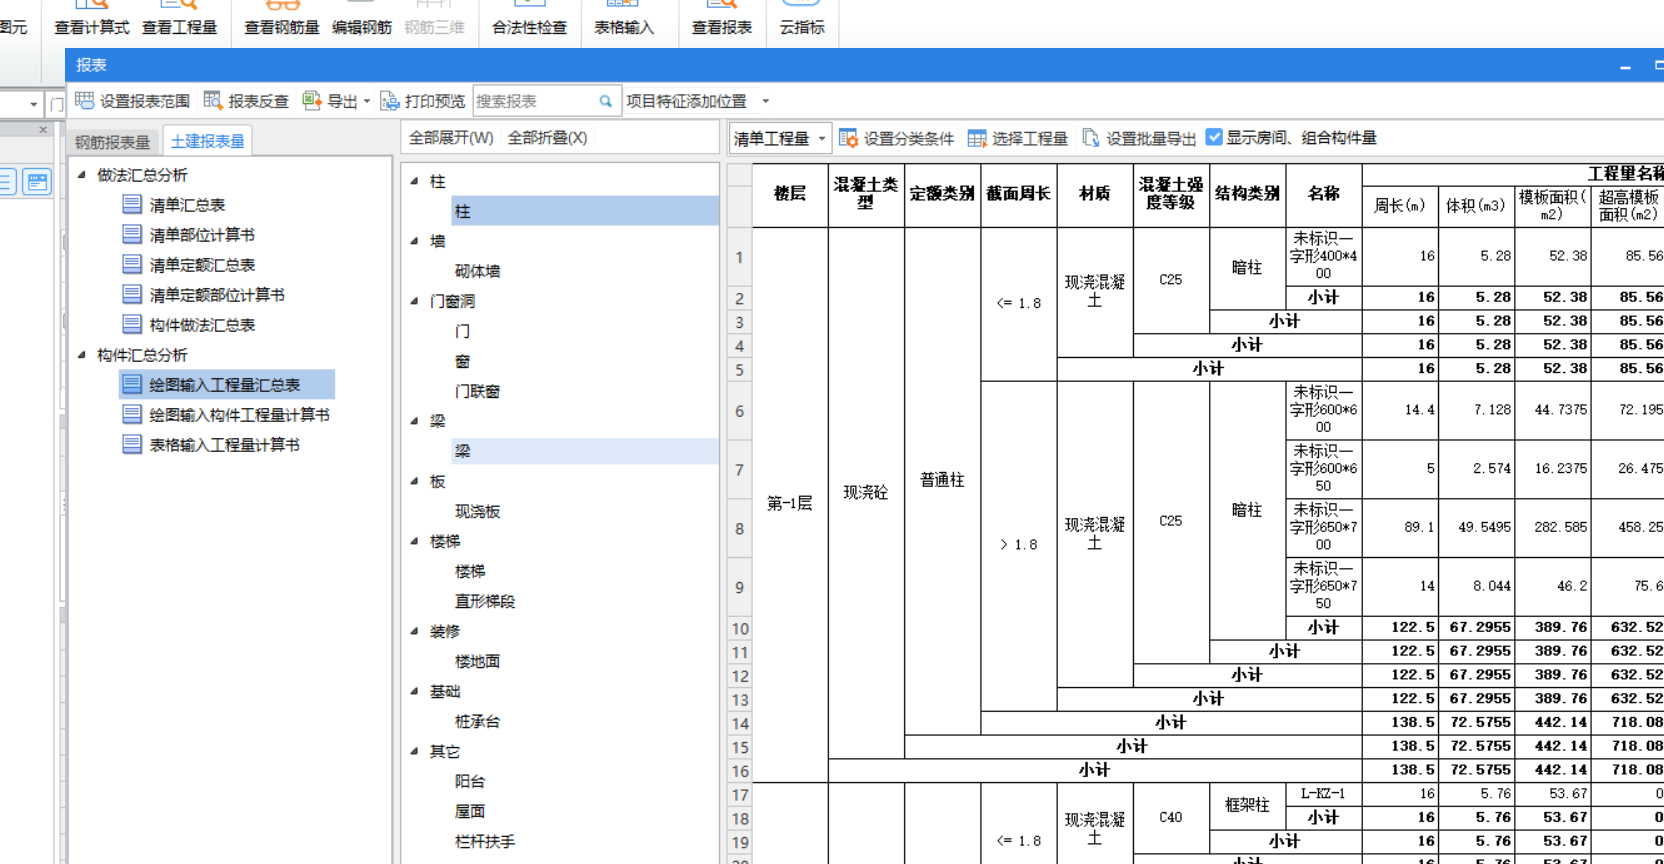Open the 清单汇总表 report icon

(132, 204)
